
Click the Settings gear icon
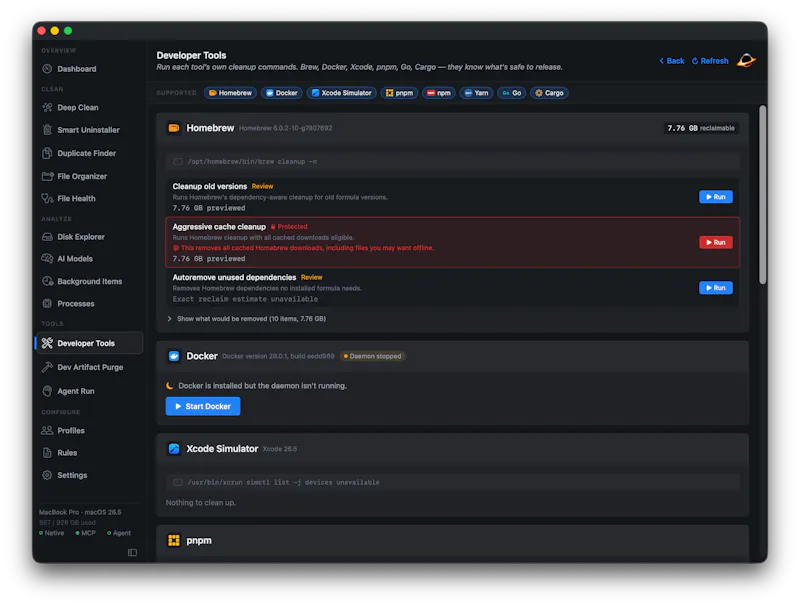(47, 475)
